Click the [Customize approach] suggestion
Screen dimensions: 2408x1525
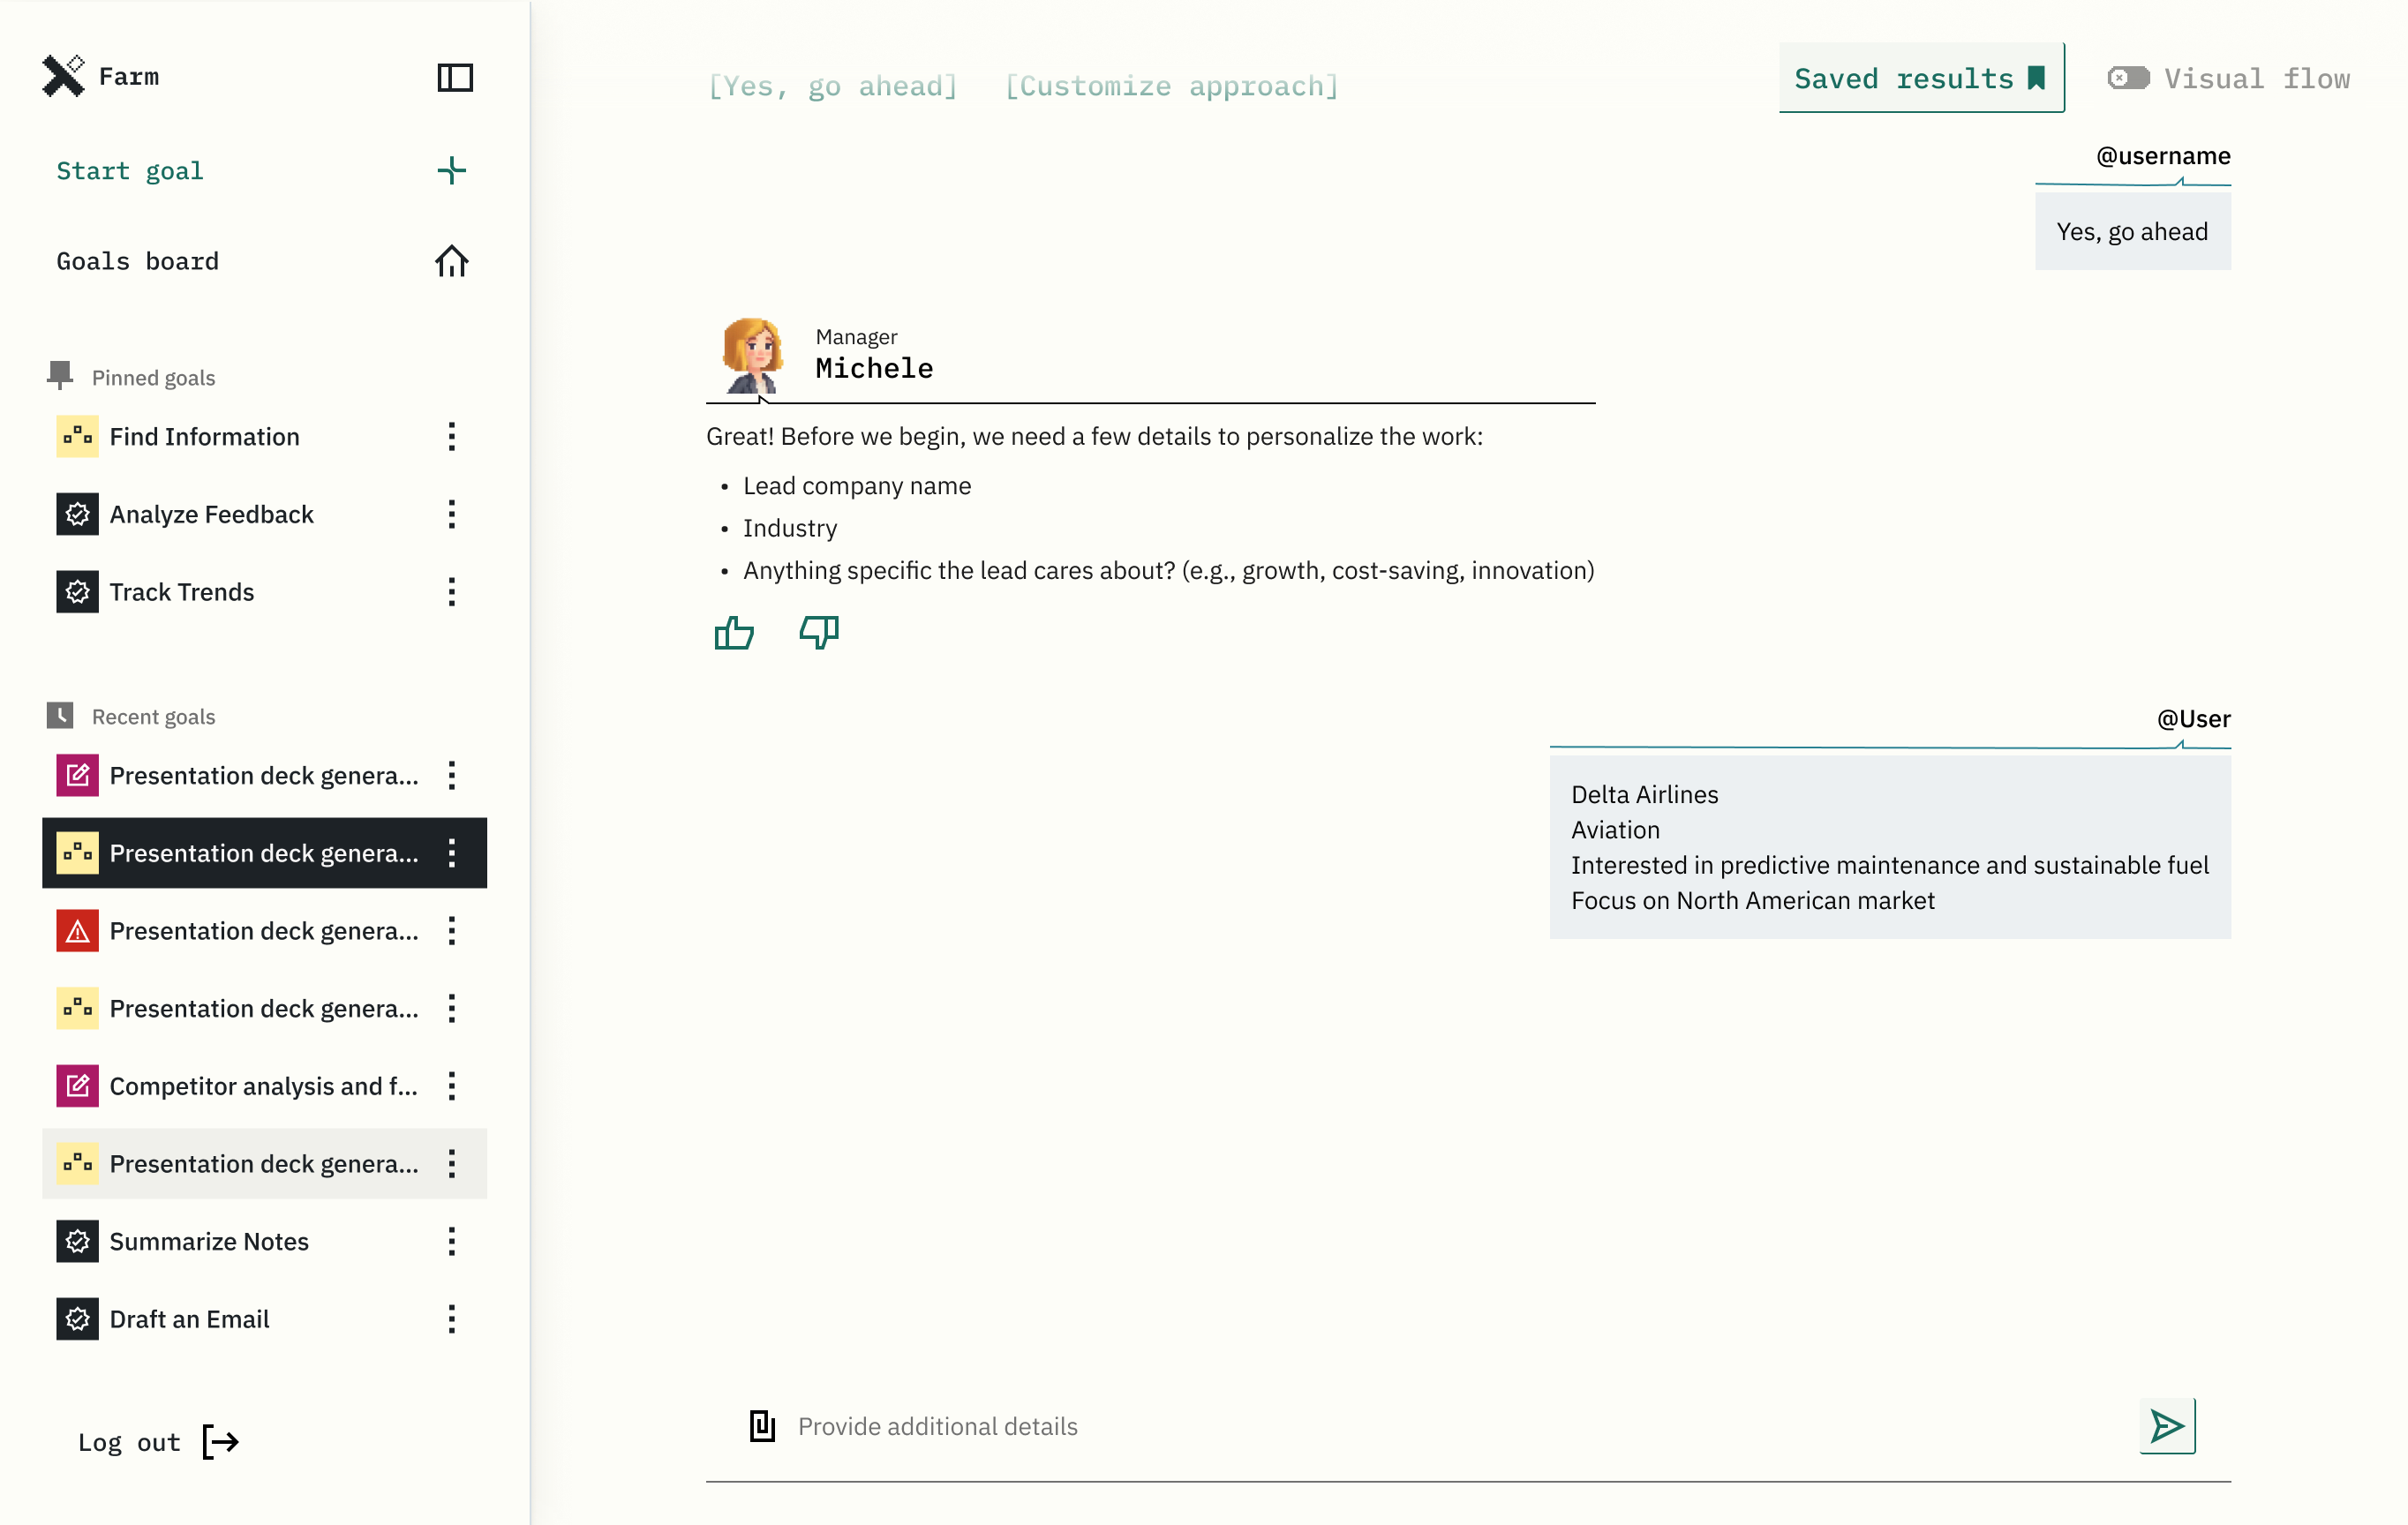click(1171, 86)
